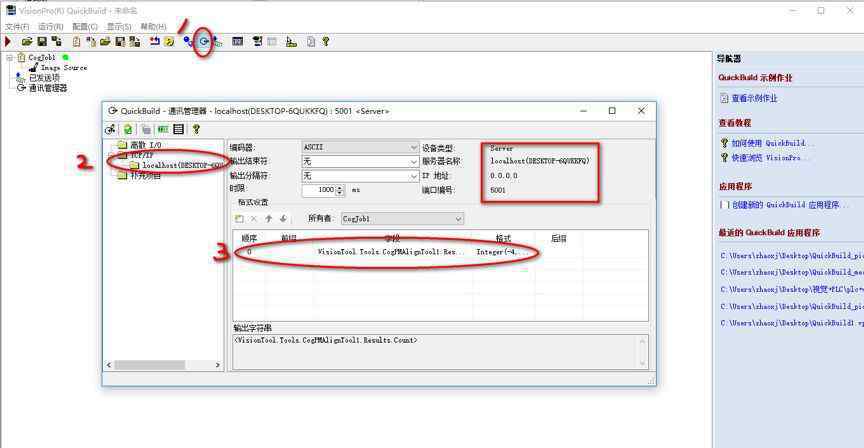Click the blue window panel toolbar icon
The image size is (864, 448).
[x=237, y=41]
